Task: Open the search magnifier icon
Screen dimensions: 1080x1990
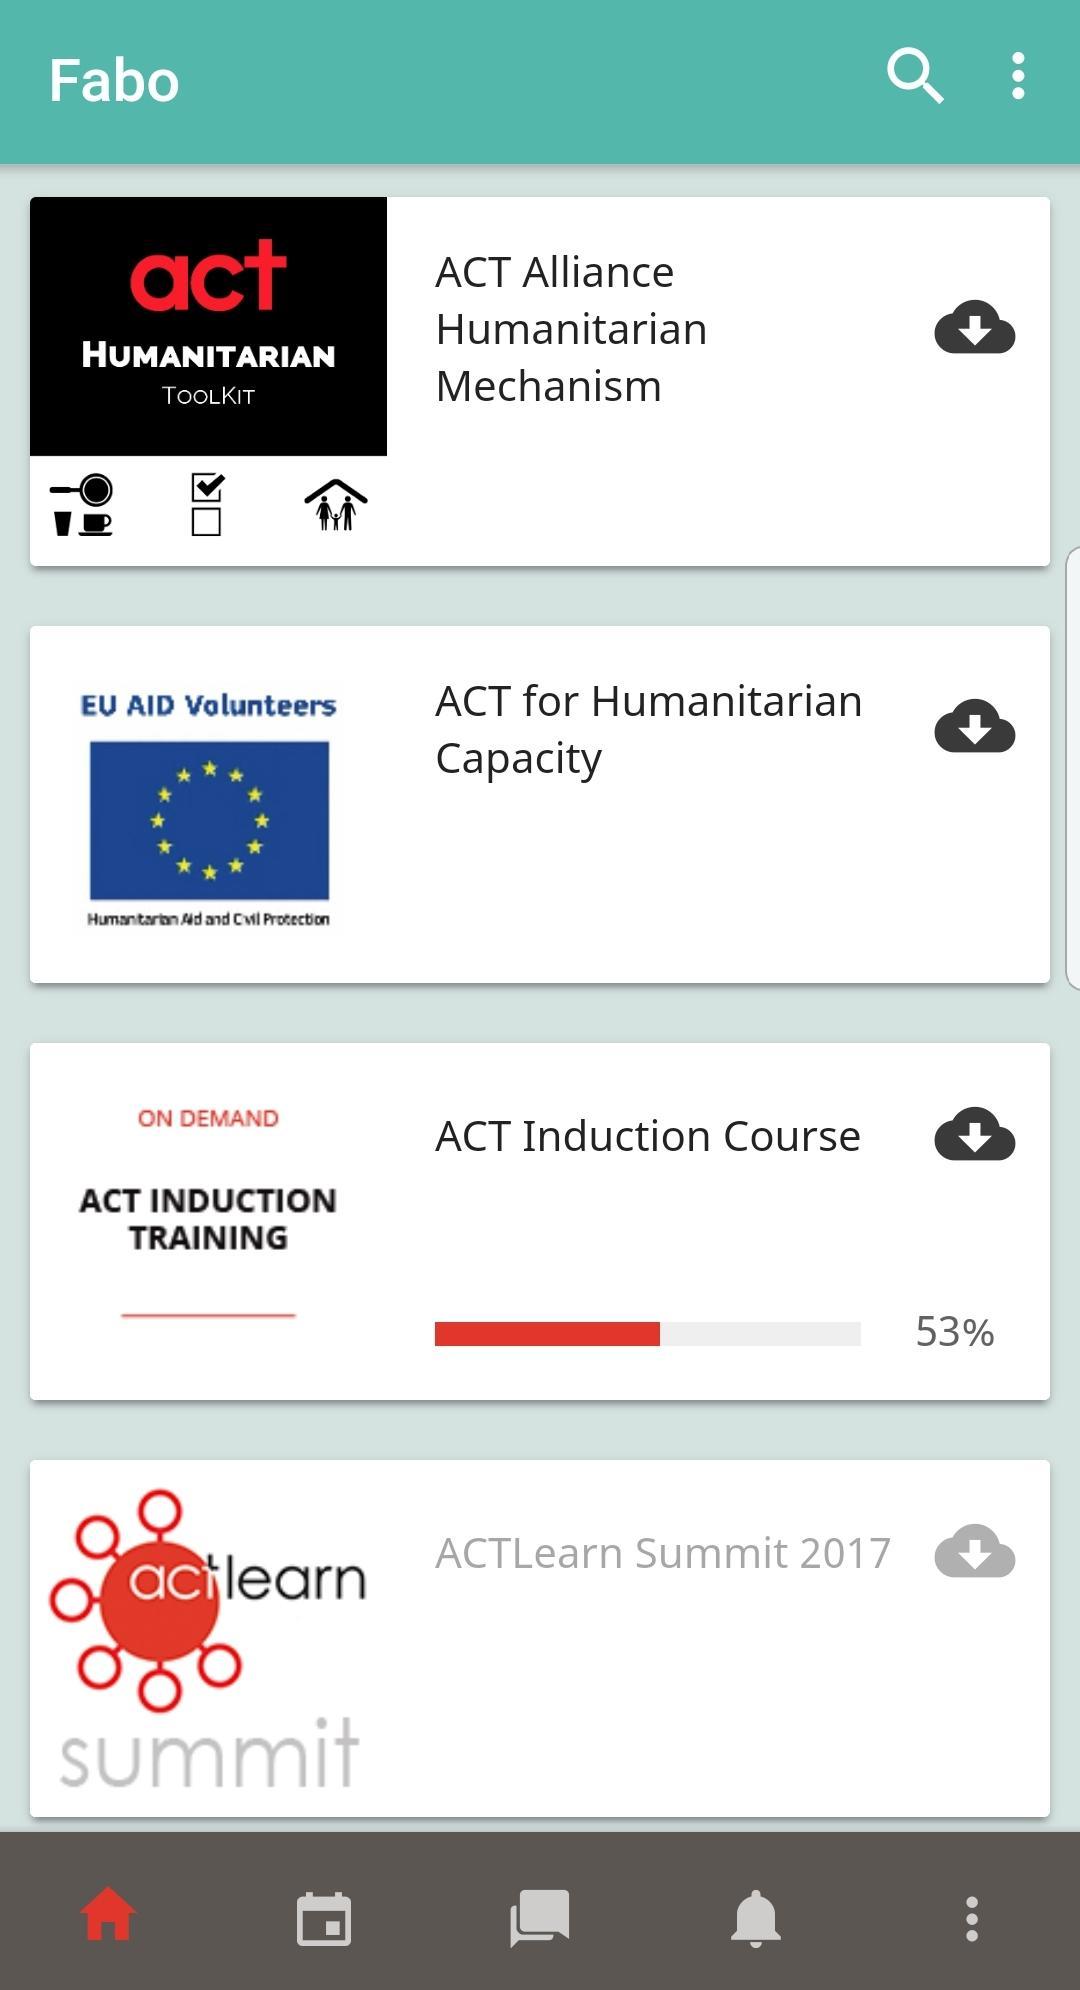Action: pyautogui.click(x=915, y=76)
